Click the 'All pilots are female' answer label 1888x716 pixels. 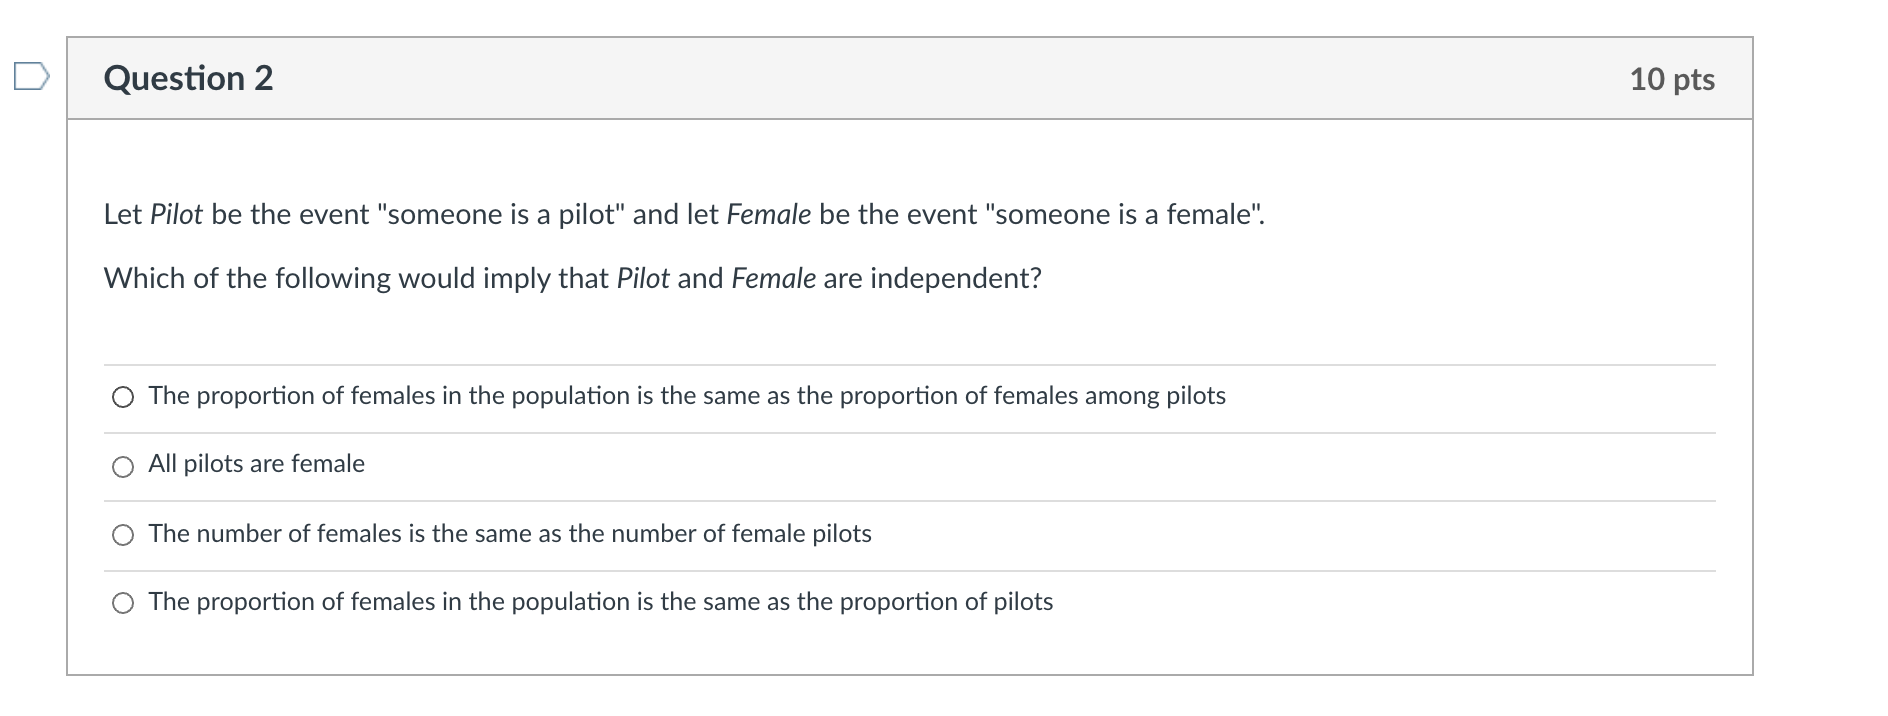[257, 464]
